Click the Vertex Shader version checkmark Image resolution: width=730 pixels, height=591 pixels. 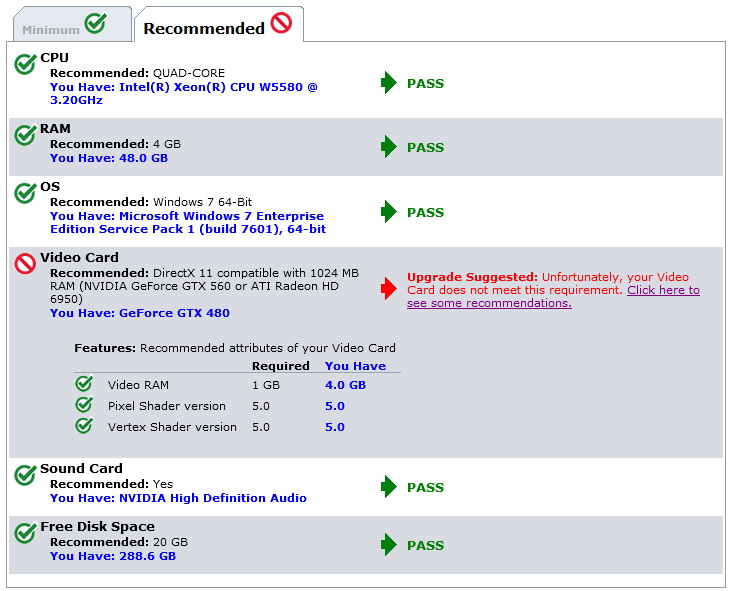click(x=84, y=426)
